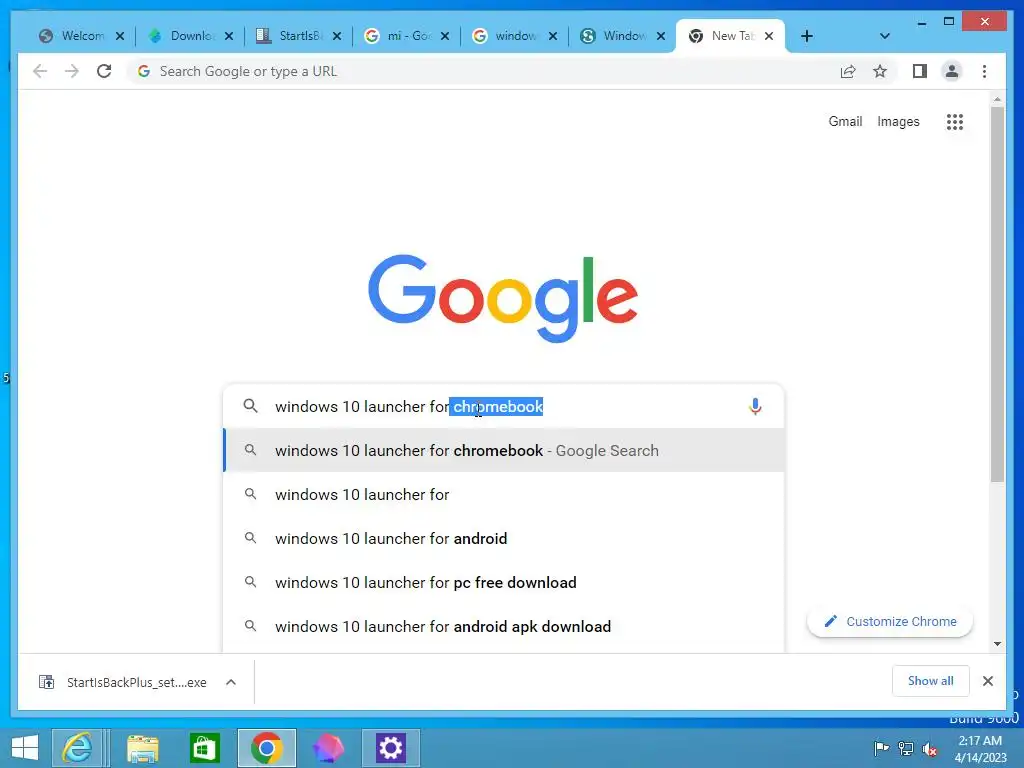Reload the current page
1024x768 pixels.
coord(104,71)
